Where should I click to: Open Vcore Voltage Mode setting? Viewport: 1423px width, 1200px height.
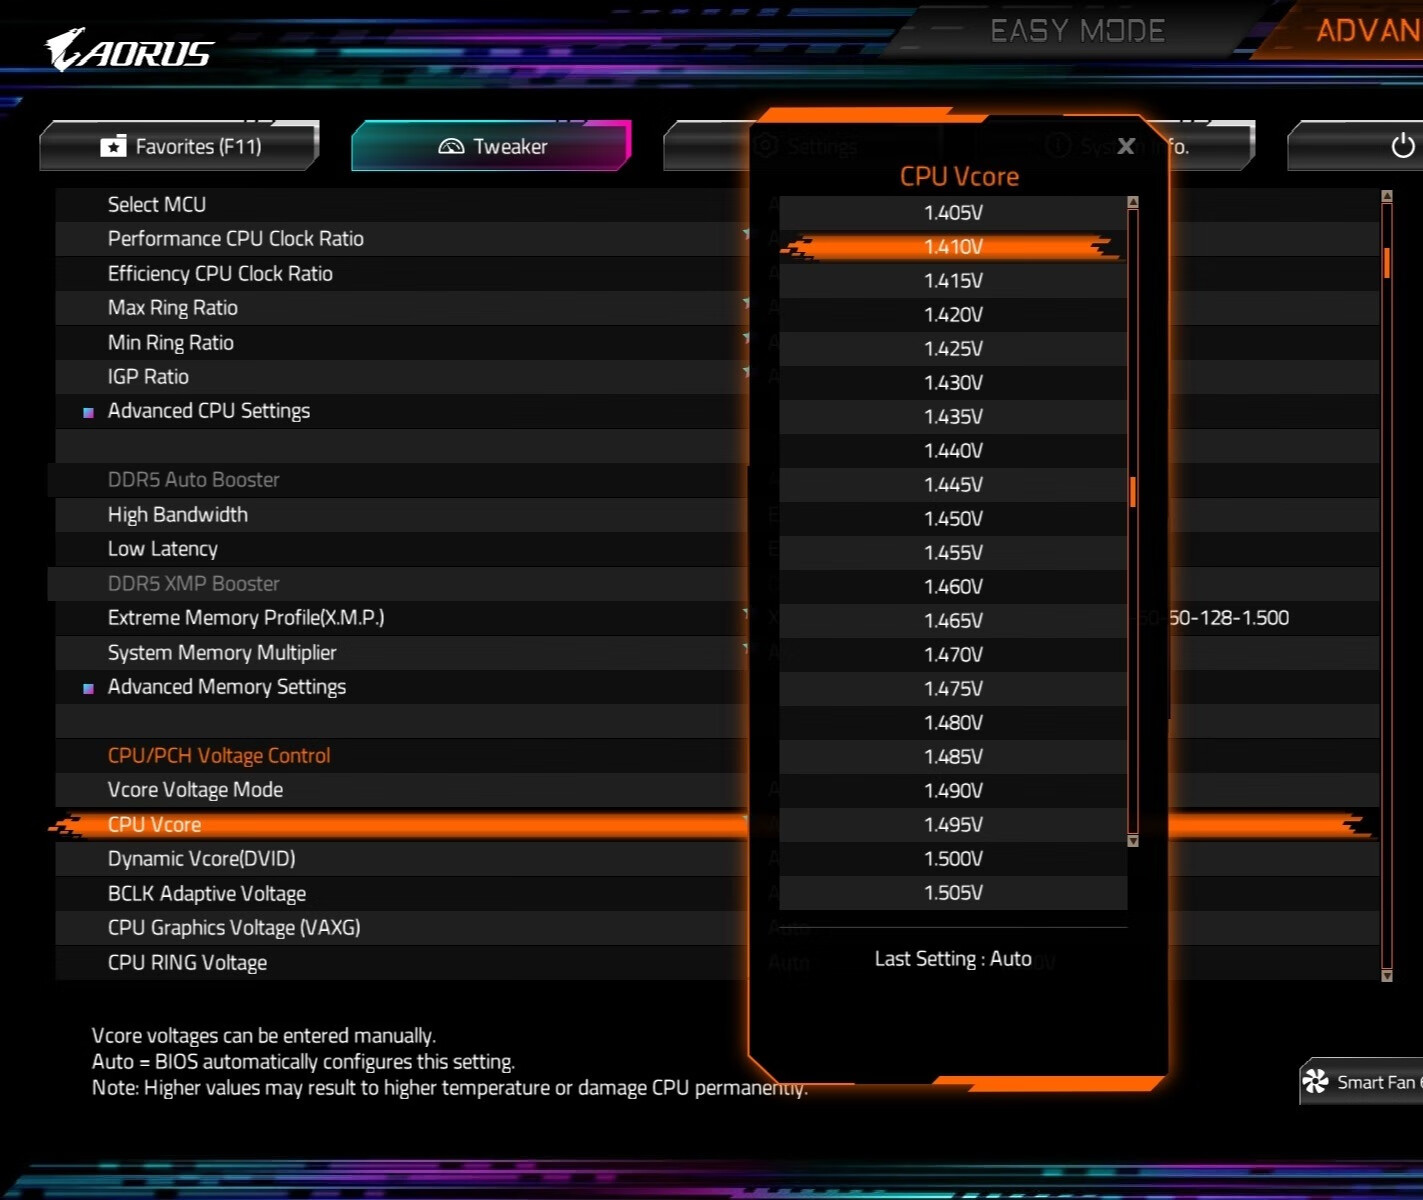click(x=402, y=790)
